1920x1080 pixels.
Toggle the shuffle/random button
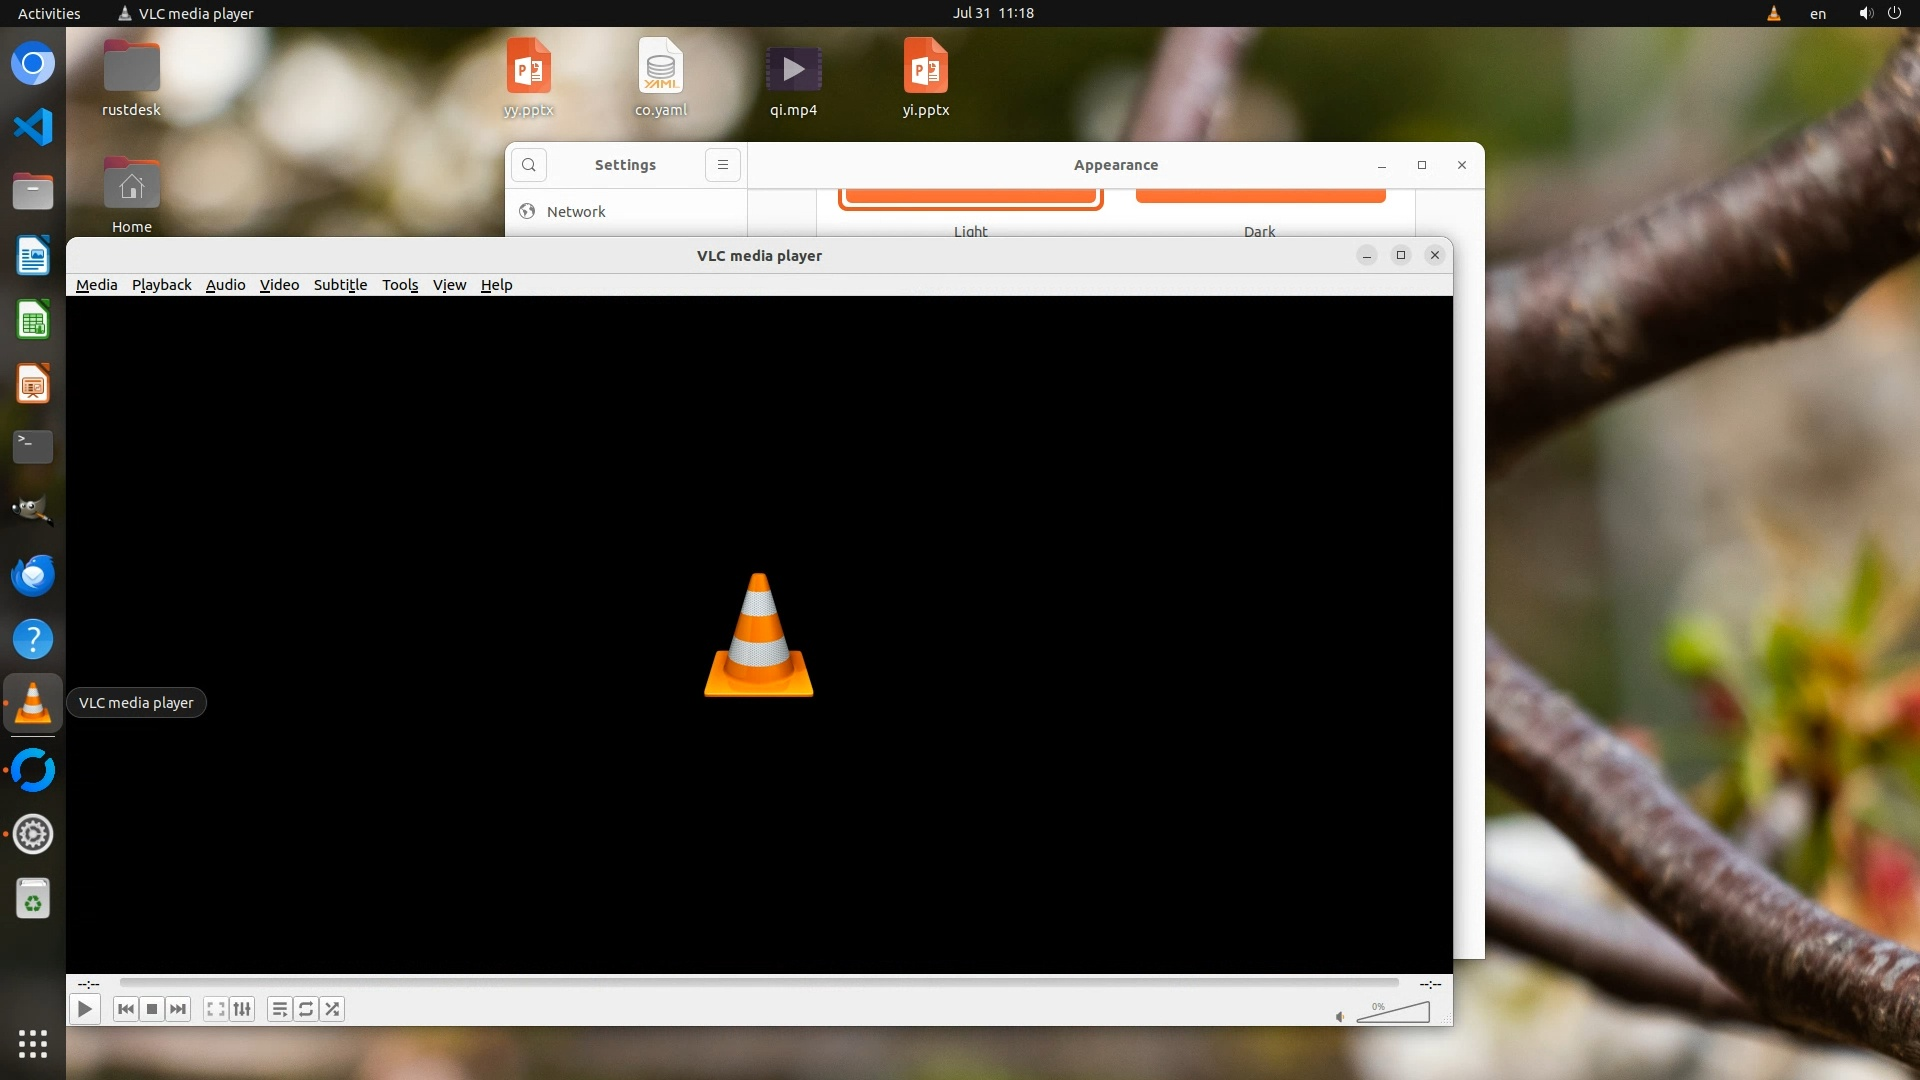pyautogui.click(x=332, y=1009)
